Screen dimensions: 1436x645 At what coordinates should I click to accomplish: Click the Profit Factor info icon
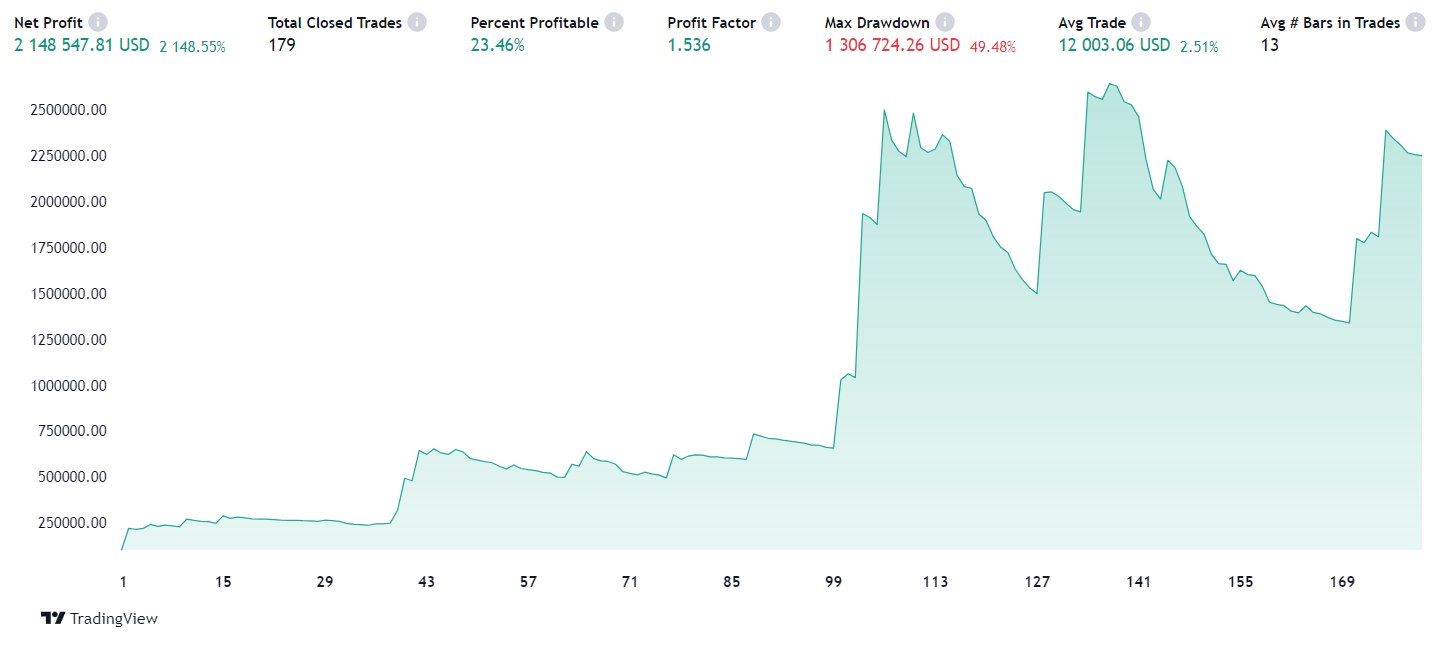[x=771, y=22]
